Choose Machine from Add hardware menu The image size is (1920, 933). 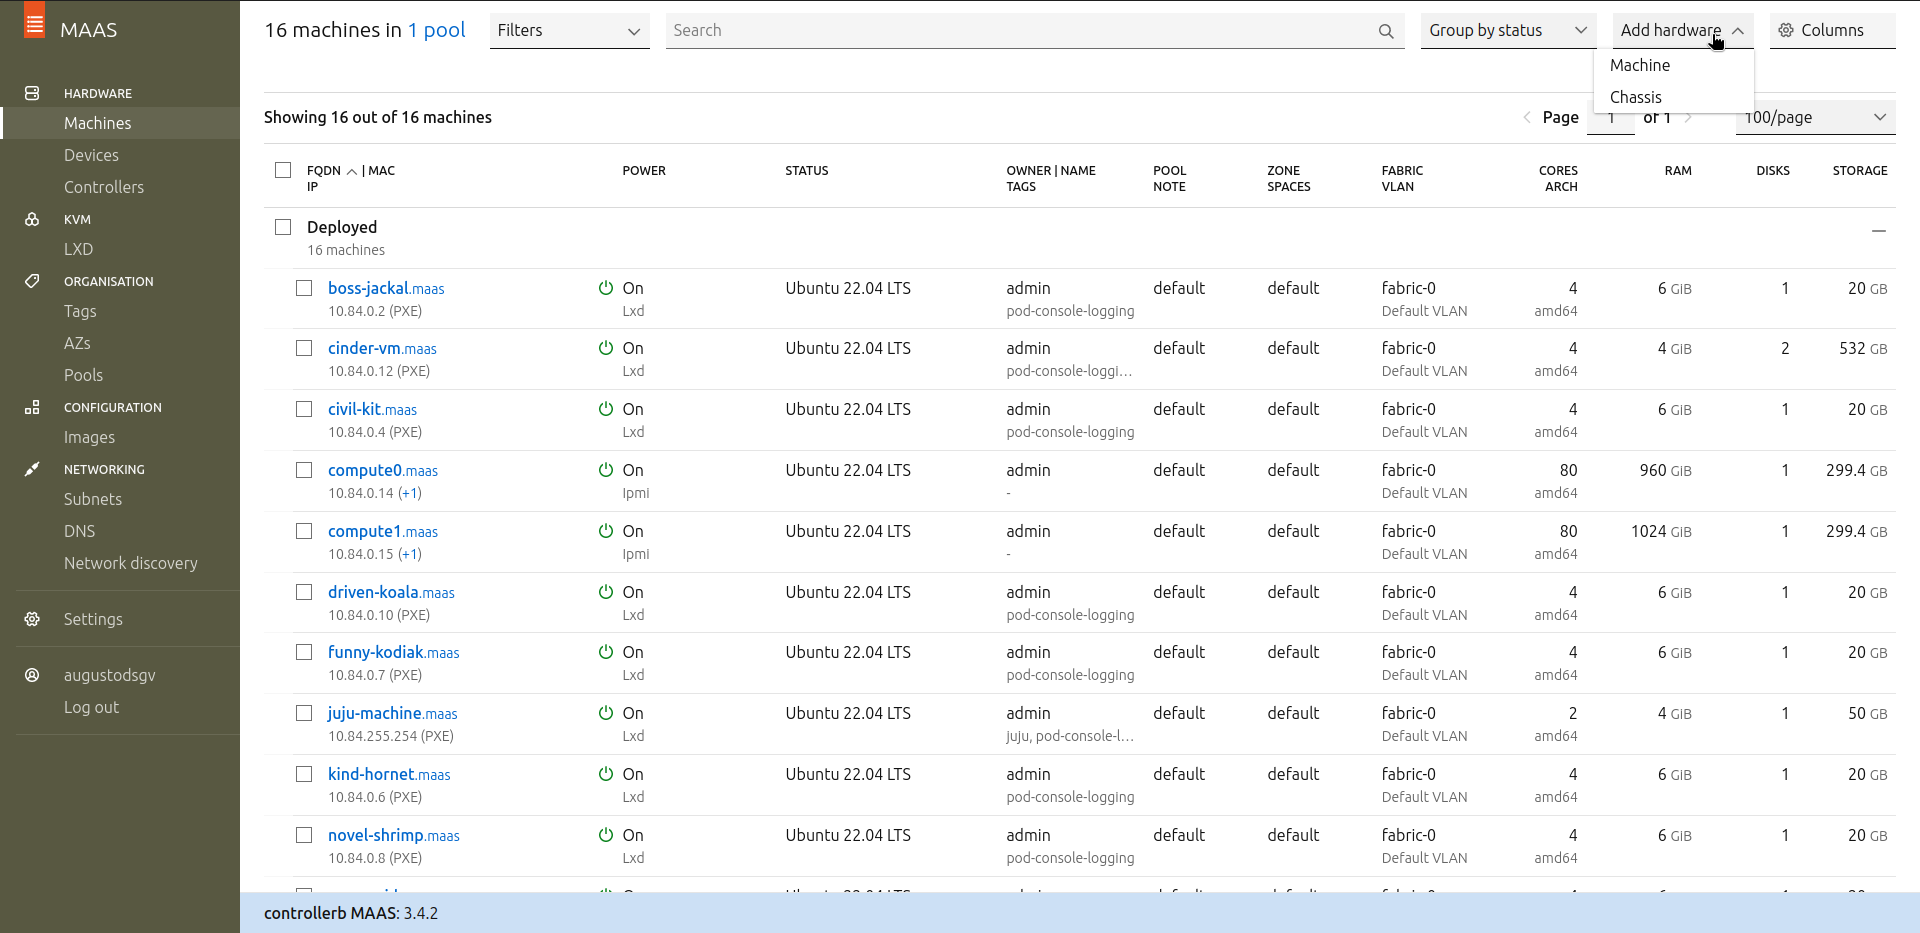[1673, 65]
